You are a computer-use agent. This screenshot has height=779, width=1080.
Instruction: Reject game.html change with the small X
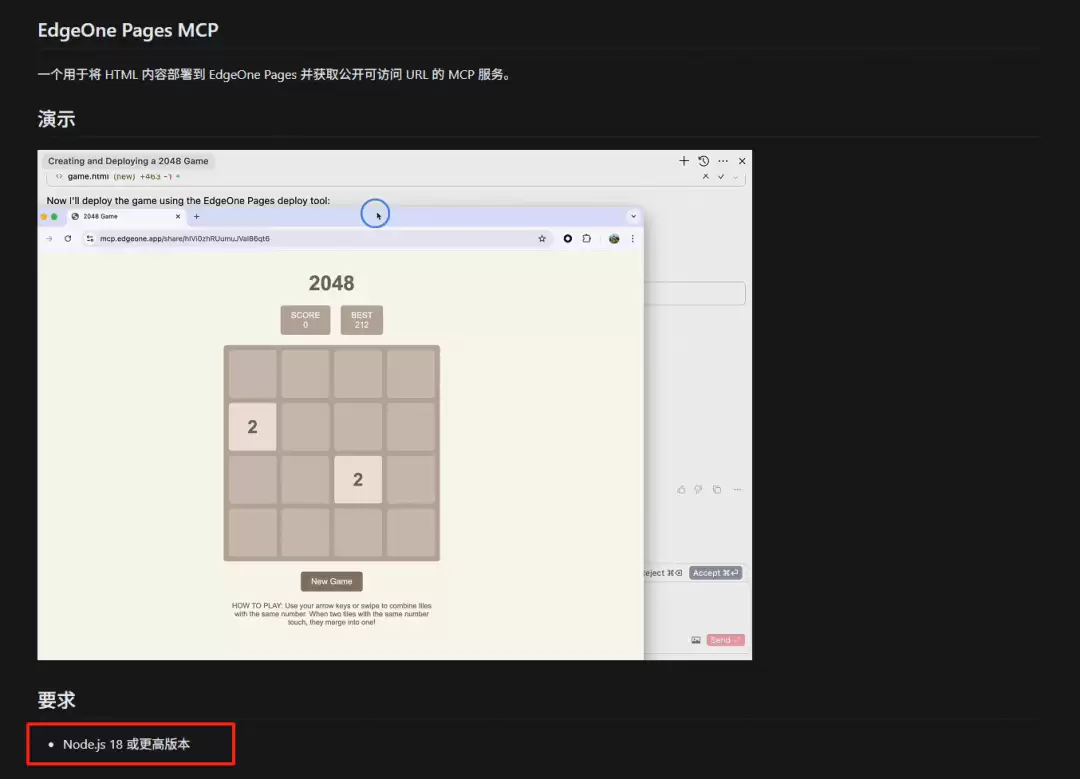[705, 176]
